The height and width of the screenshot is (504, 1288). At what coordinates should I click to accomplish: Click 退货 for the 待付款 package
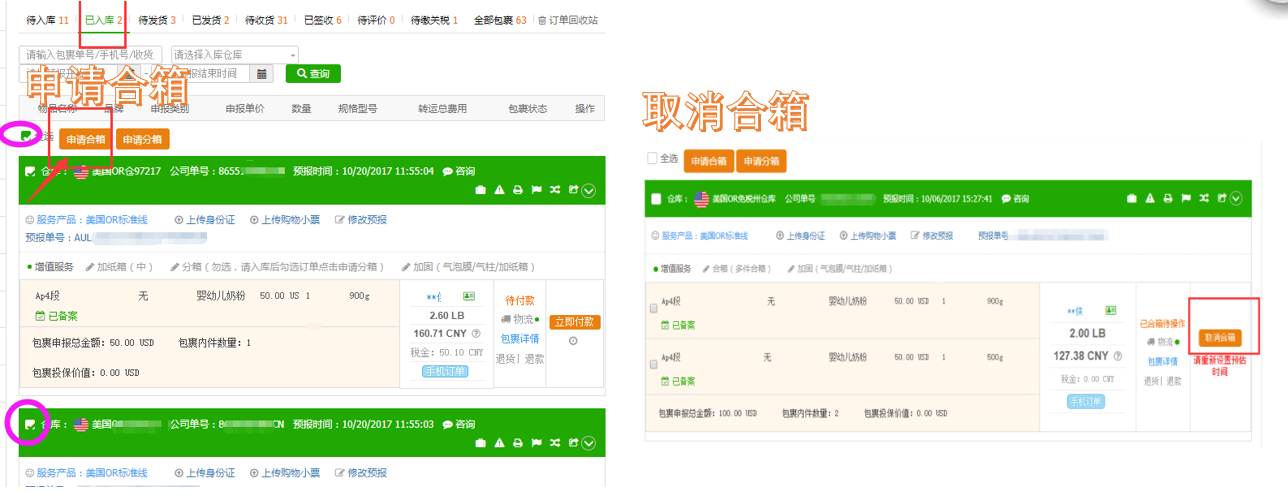[x=505, y=358]
